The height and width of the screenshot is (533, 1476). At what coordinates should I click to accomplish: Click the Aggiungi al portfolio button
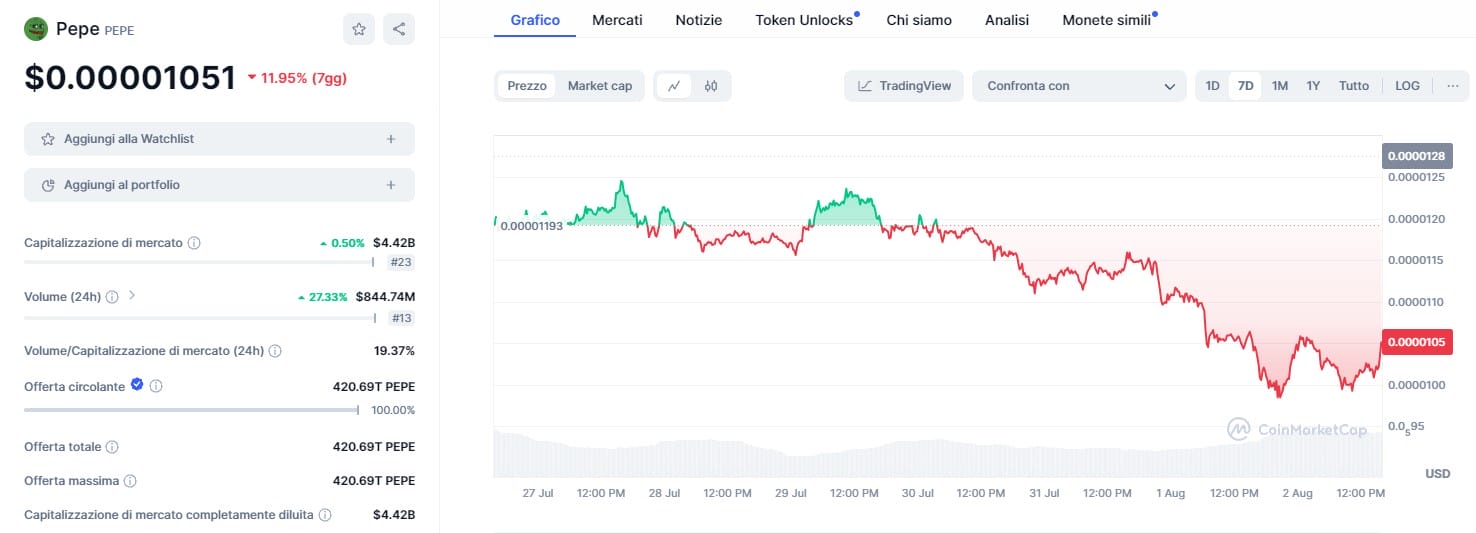[x=219, y=185]
